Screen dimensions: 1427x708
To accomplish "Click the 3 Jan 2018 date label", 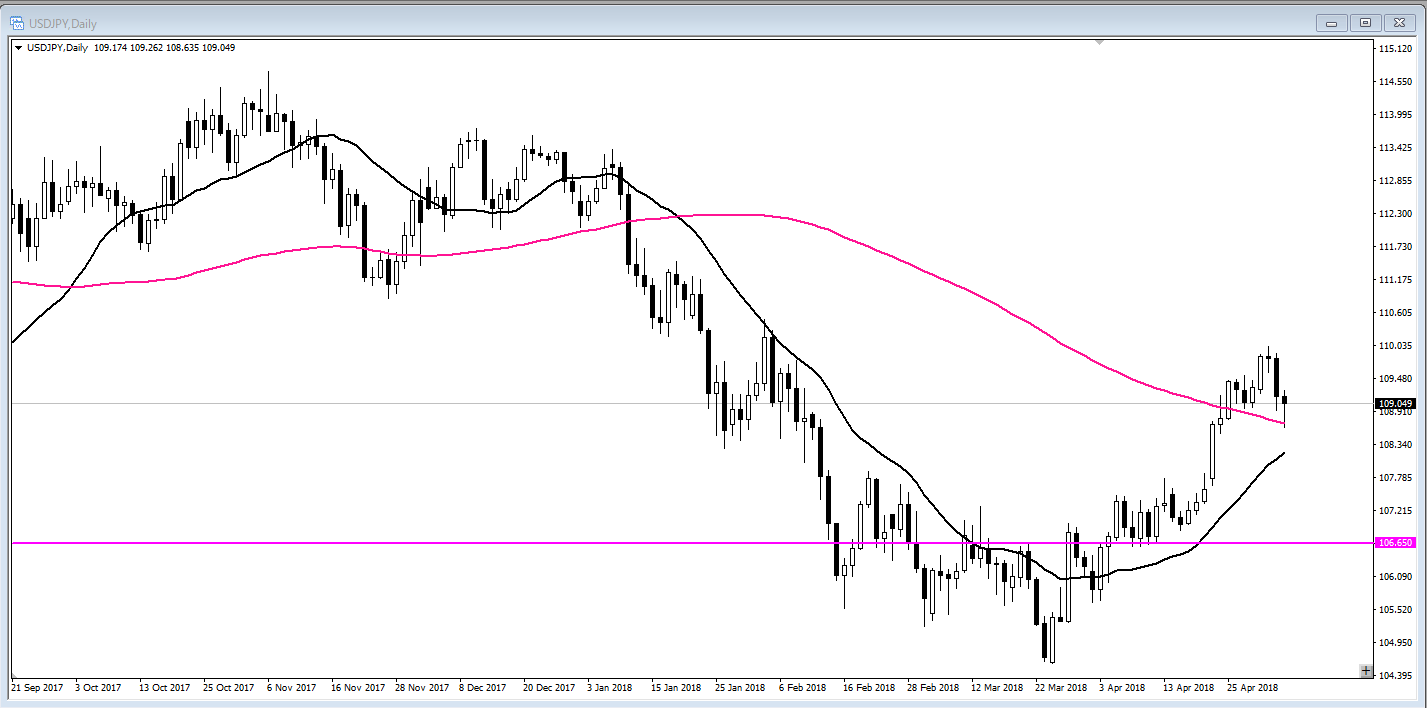I will point(610,688).
